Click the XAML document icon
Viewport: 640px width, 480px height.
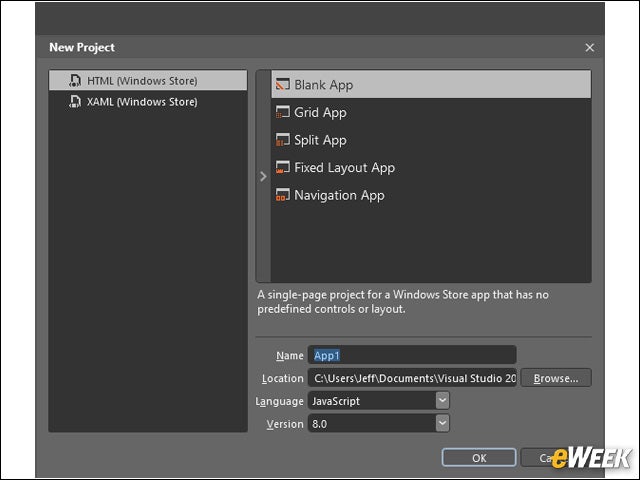coord(75,101)
